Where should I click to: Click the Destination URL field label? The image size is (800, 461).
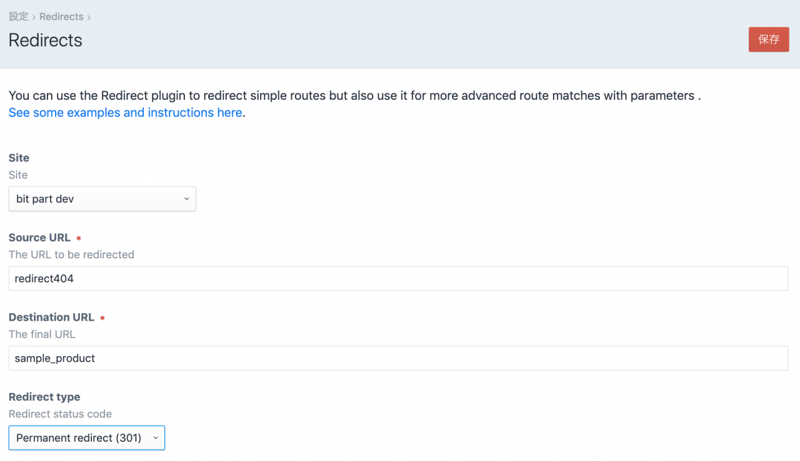click(x=51, y=317)
